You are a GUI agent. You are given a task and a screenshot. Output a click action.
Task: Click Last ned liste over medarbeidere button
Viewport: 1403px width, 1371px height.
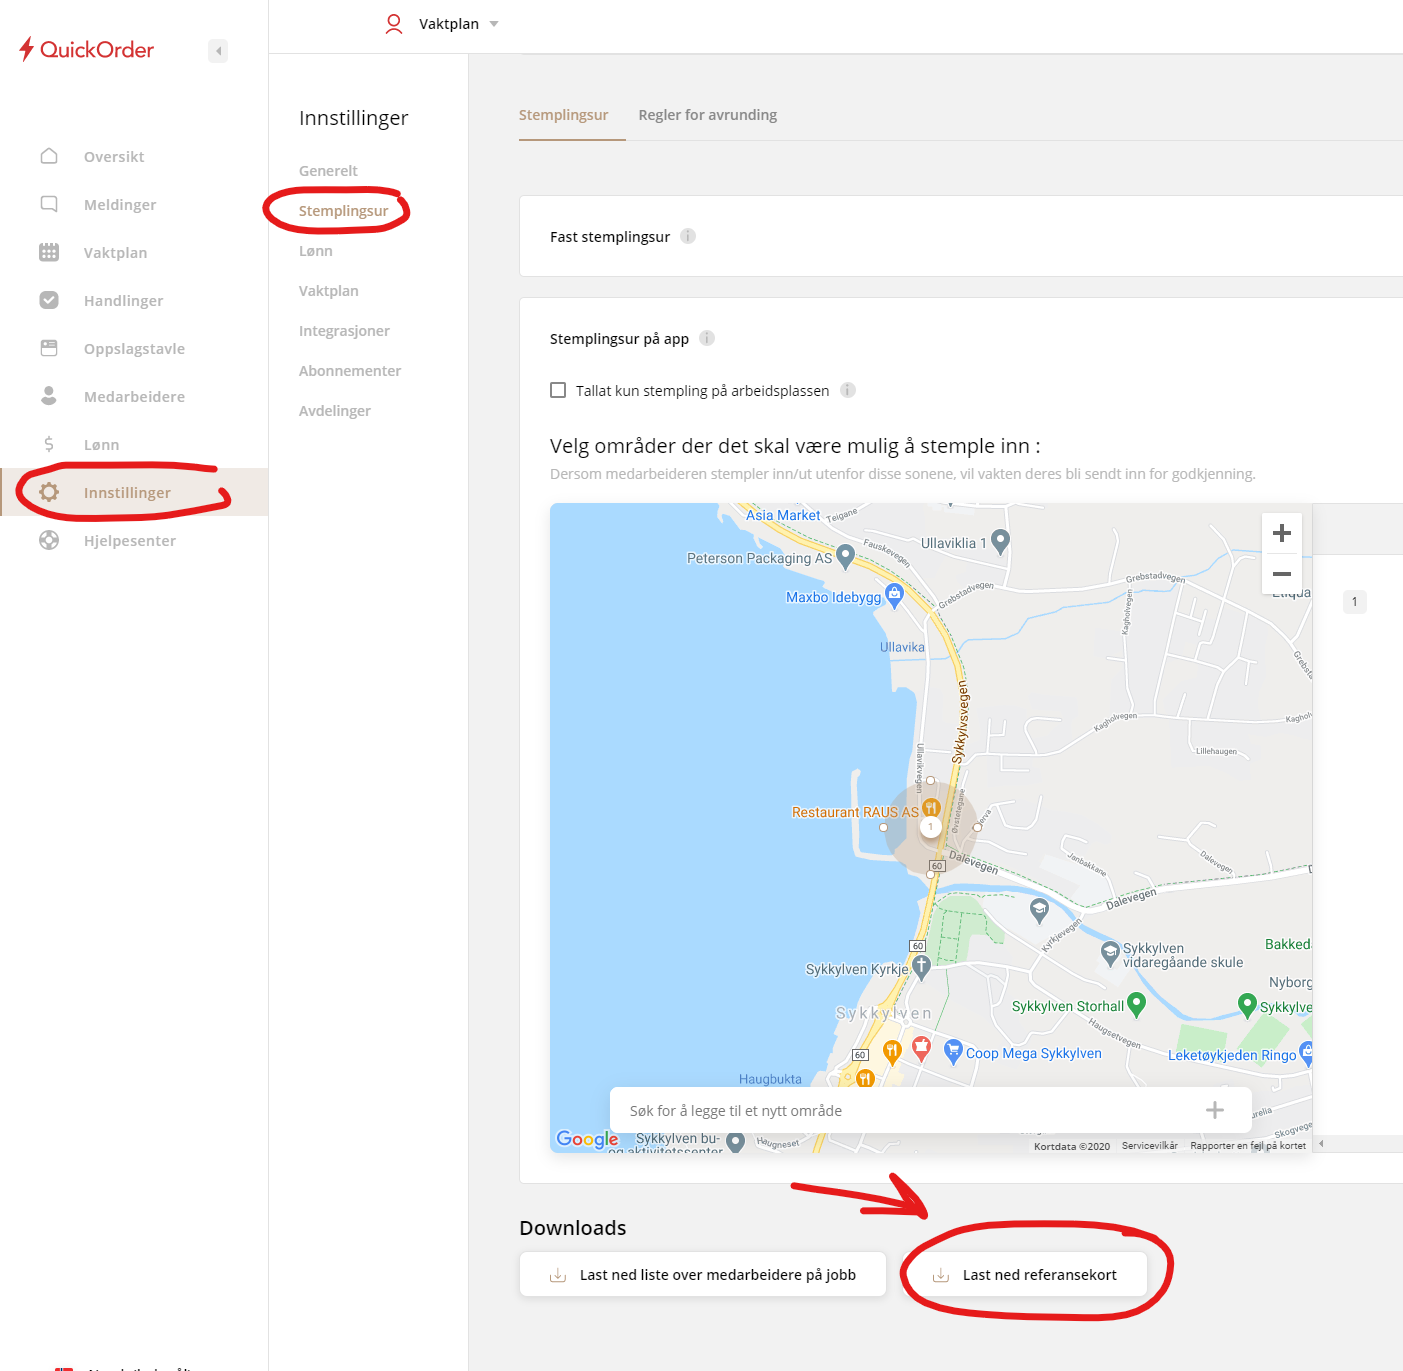(x=702, y=1275)
